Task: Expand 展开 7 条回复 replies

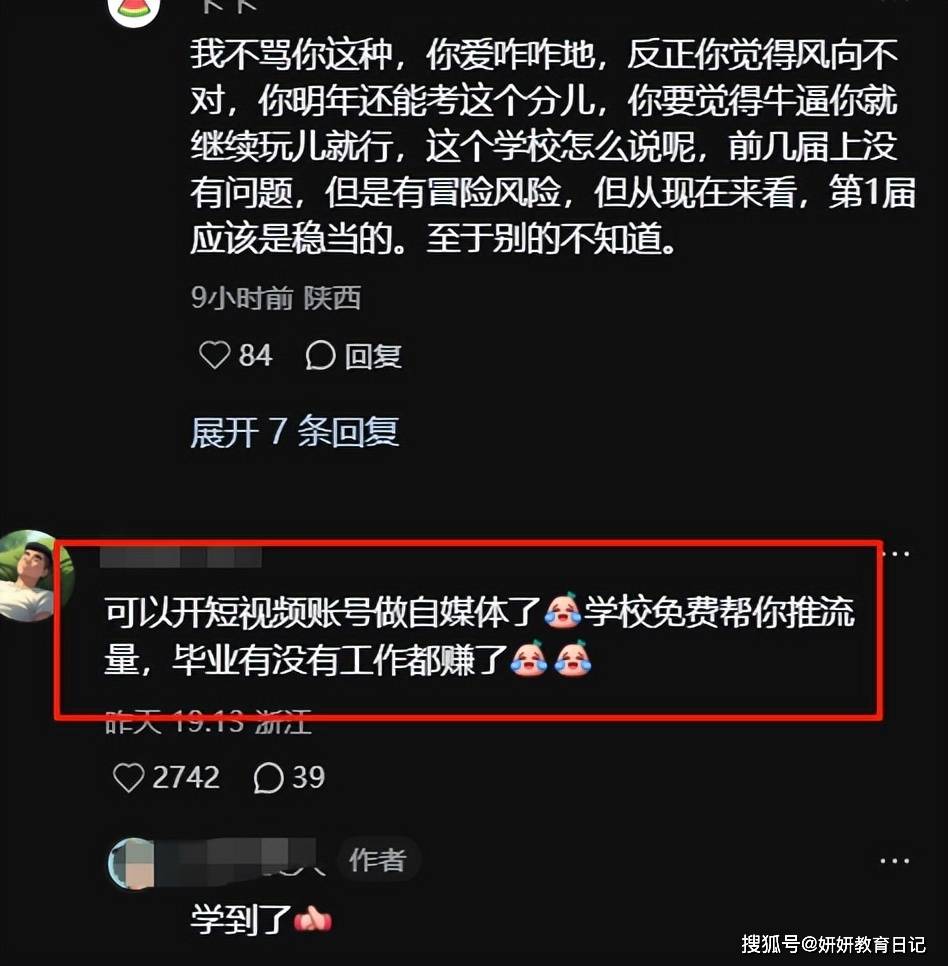Action: click(295, 431)
